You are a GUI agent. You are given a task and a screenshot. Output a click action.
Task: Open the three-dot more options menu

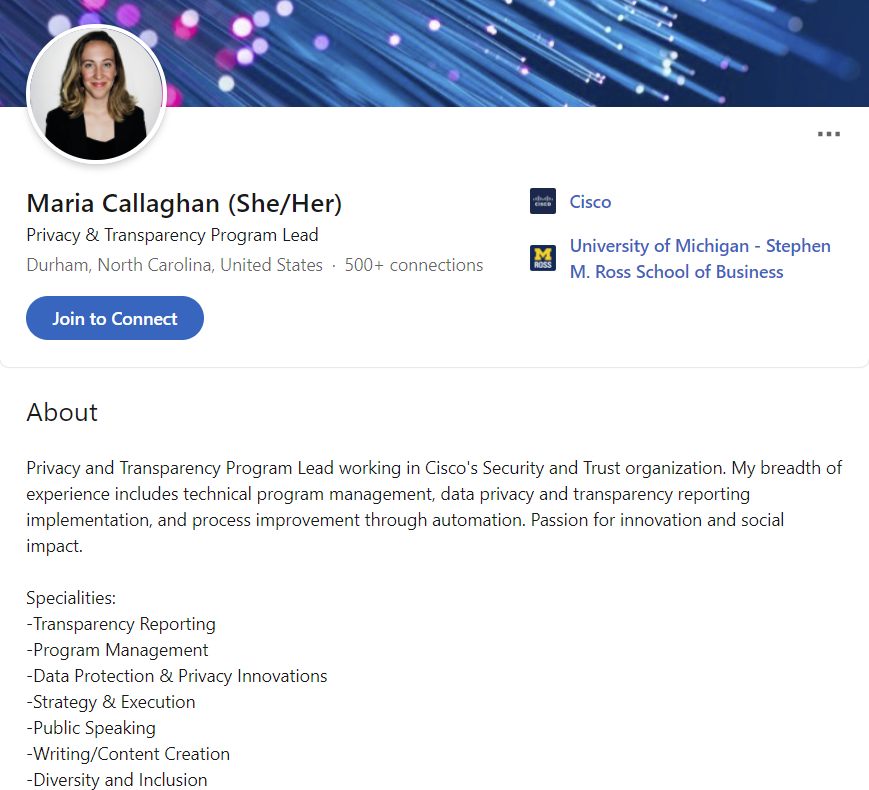pos(829,134)
